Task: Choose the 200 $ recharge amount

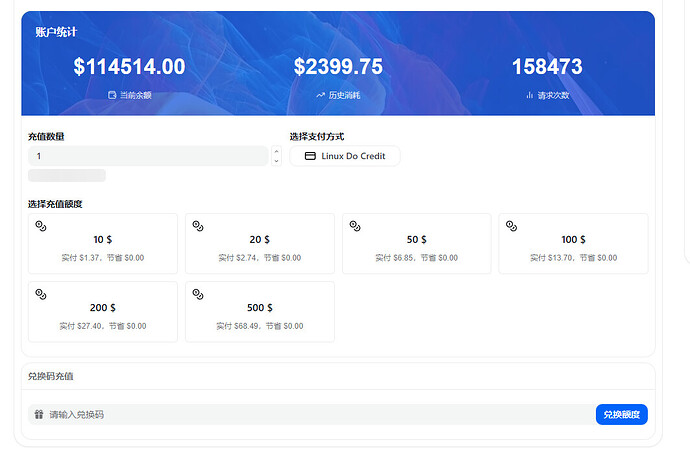Action: pos(103,312)
